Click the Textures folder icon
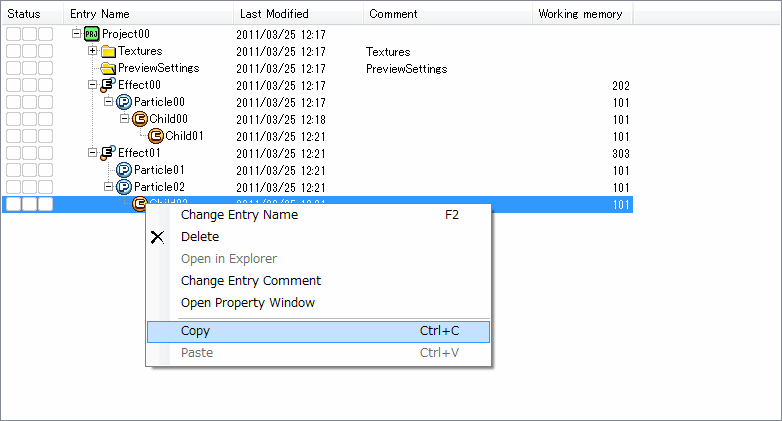The image size is (782, 421). click(108, 51)
